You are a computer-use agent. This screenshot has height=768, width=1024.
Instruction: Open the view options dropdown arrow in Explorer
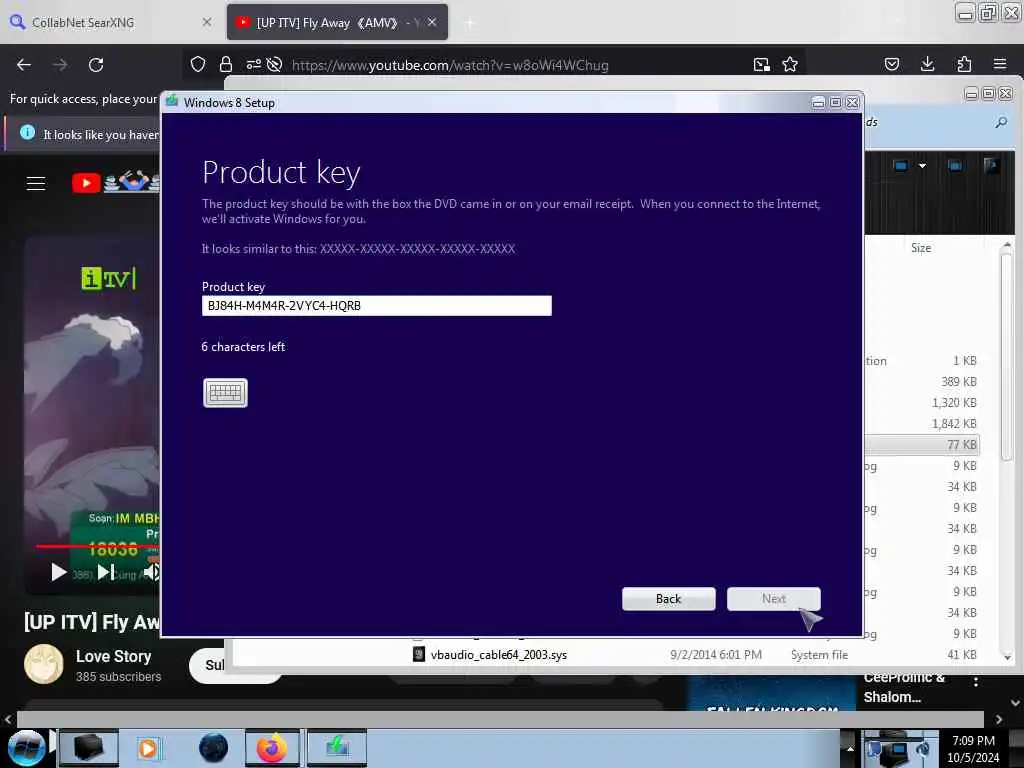coord(922,166)
